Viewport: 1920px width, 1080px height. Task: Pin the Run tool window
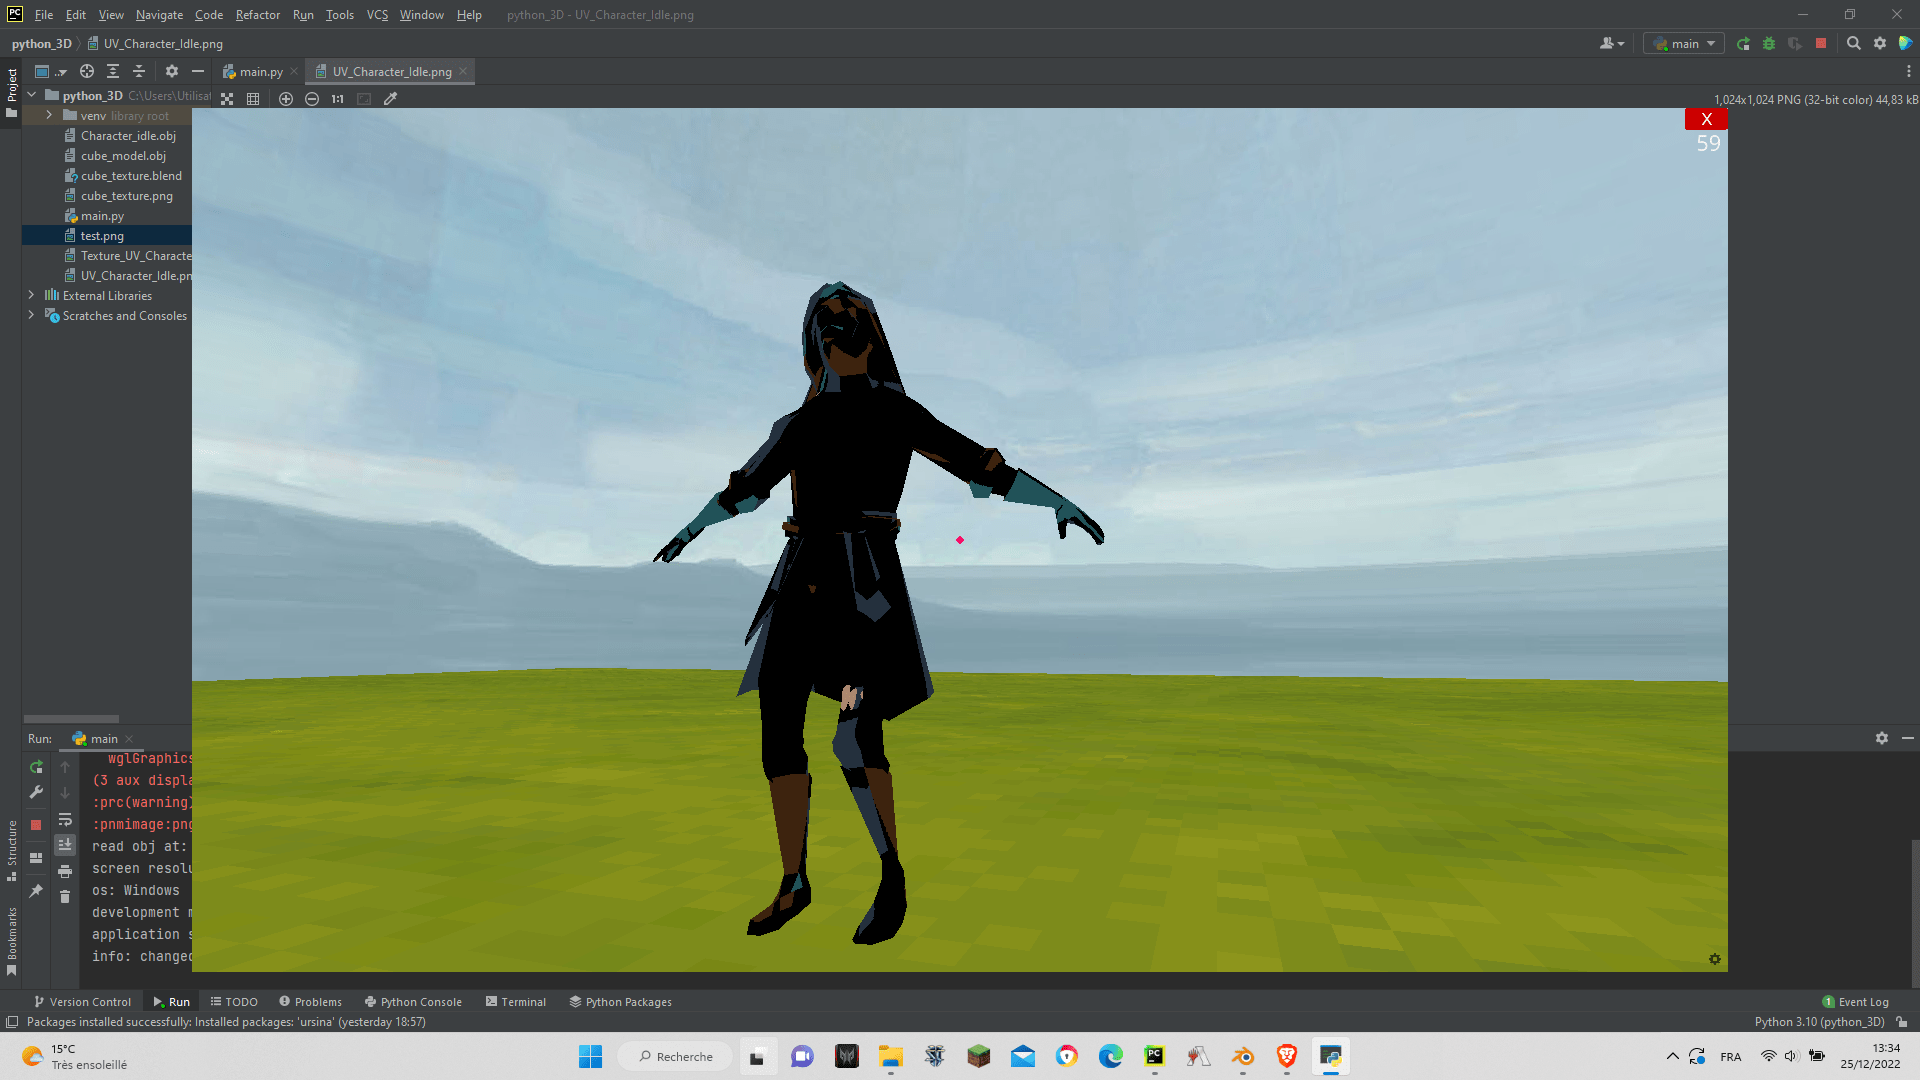[37, 890]
